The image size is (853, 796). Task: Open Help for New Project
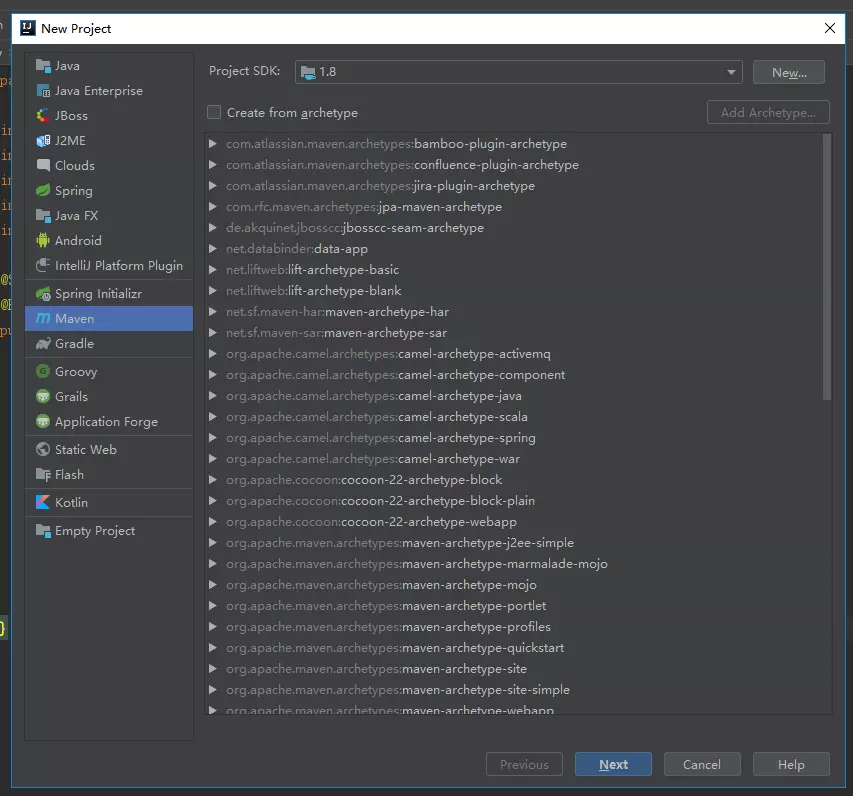[791, 764]
